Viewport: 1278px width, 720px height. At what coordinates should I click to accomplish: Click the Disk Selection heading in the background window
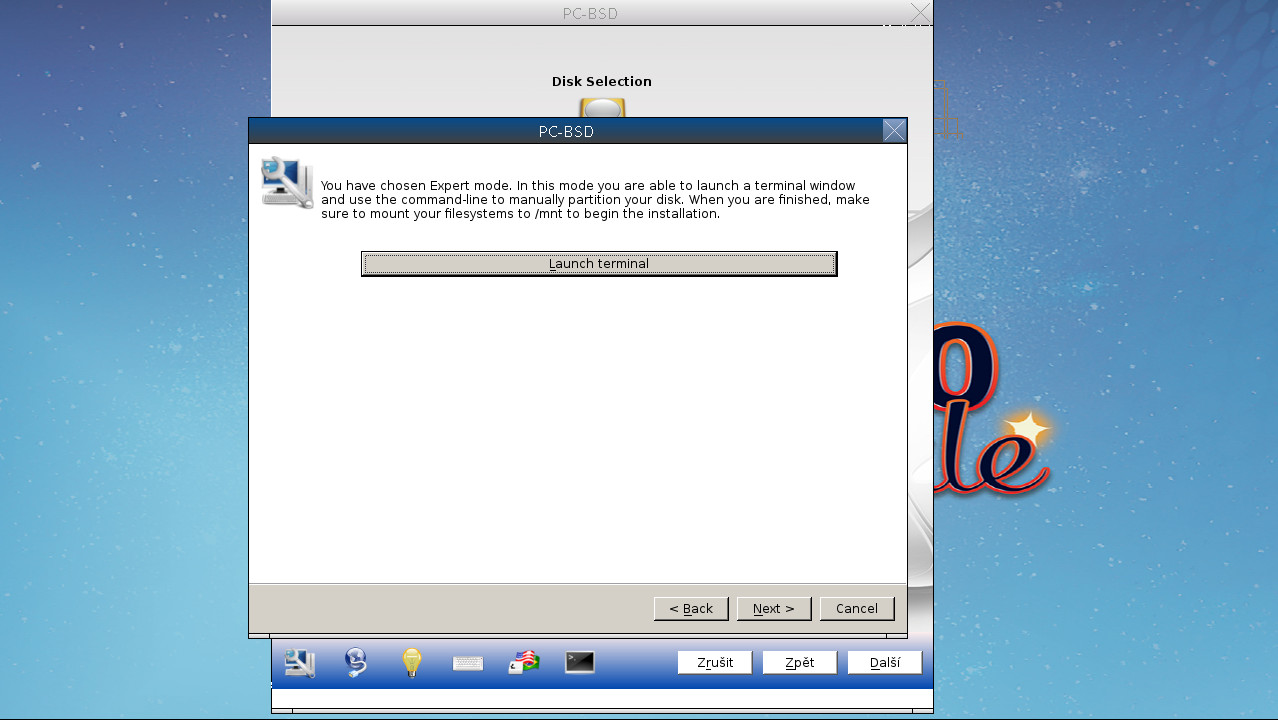tap(601, 81)
